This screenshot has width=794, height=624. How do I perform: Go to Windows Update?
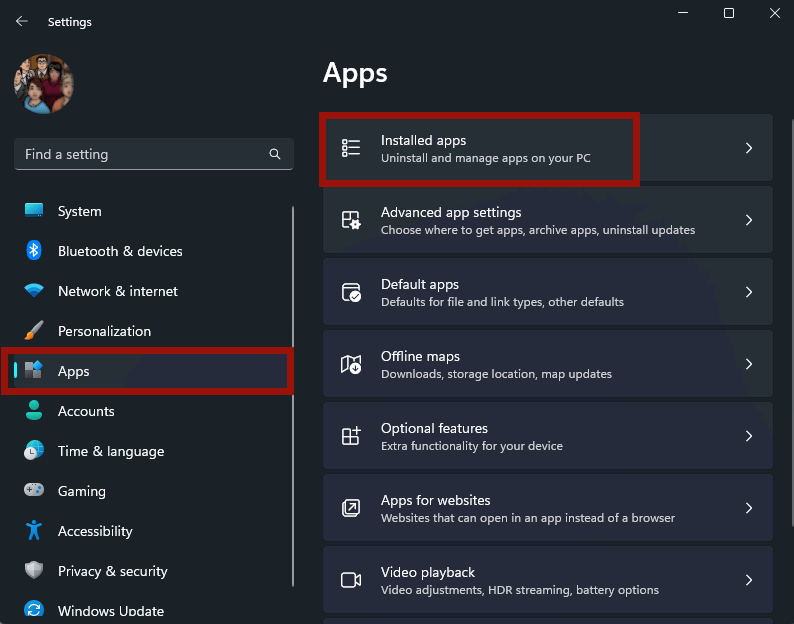point(111,611)
